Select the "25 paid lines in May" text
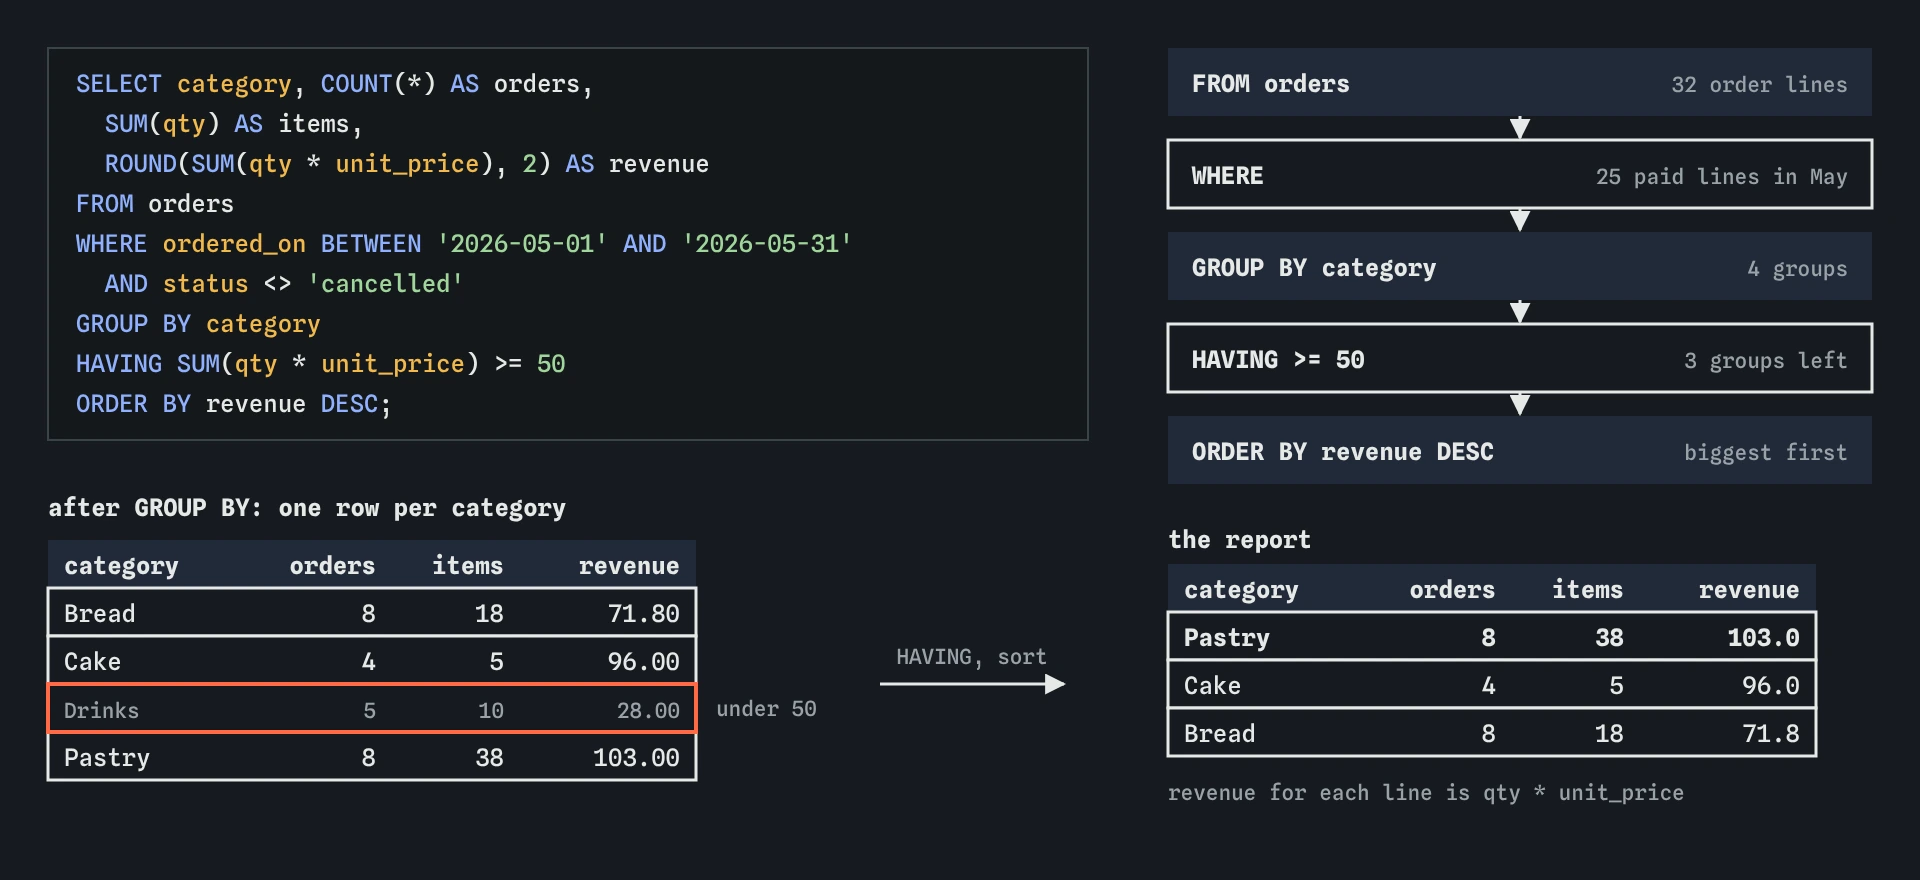Viewport: 1920px width, 880px height. (x=1721, y=177)
